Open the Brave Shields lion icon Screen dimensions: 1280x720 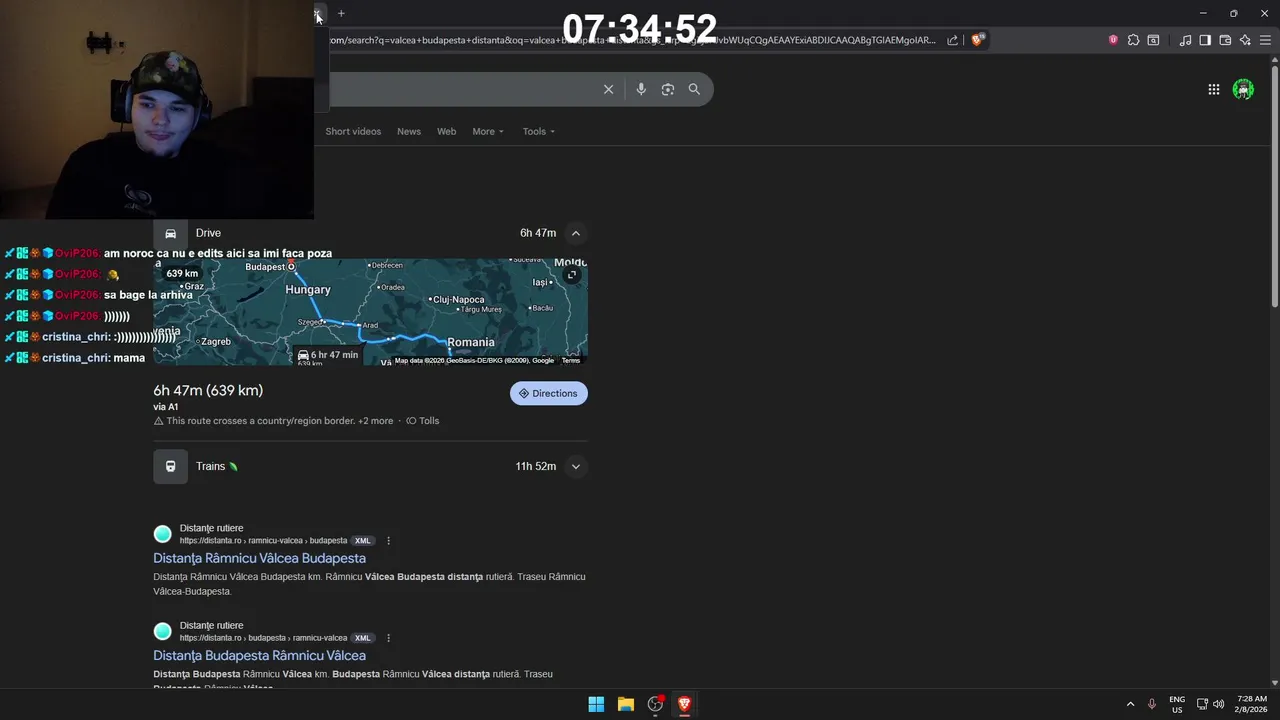(977, 40)
